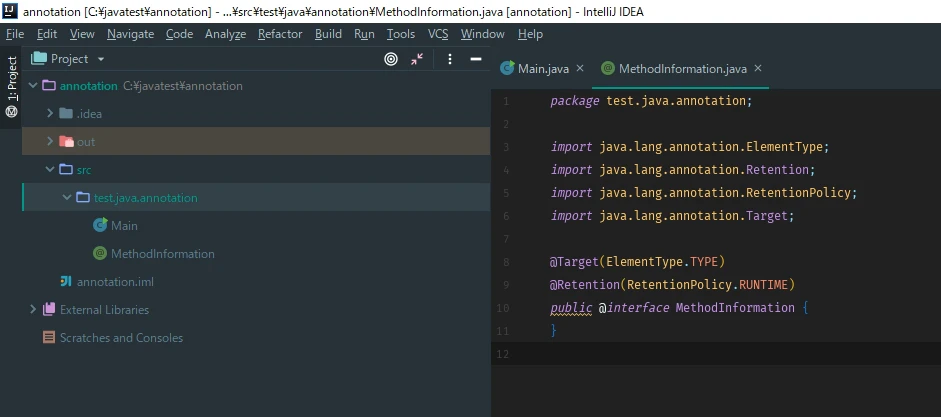Hide the Project panel with minimize icon

click(x=476, y=59)
